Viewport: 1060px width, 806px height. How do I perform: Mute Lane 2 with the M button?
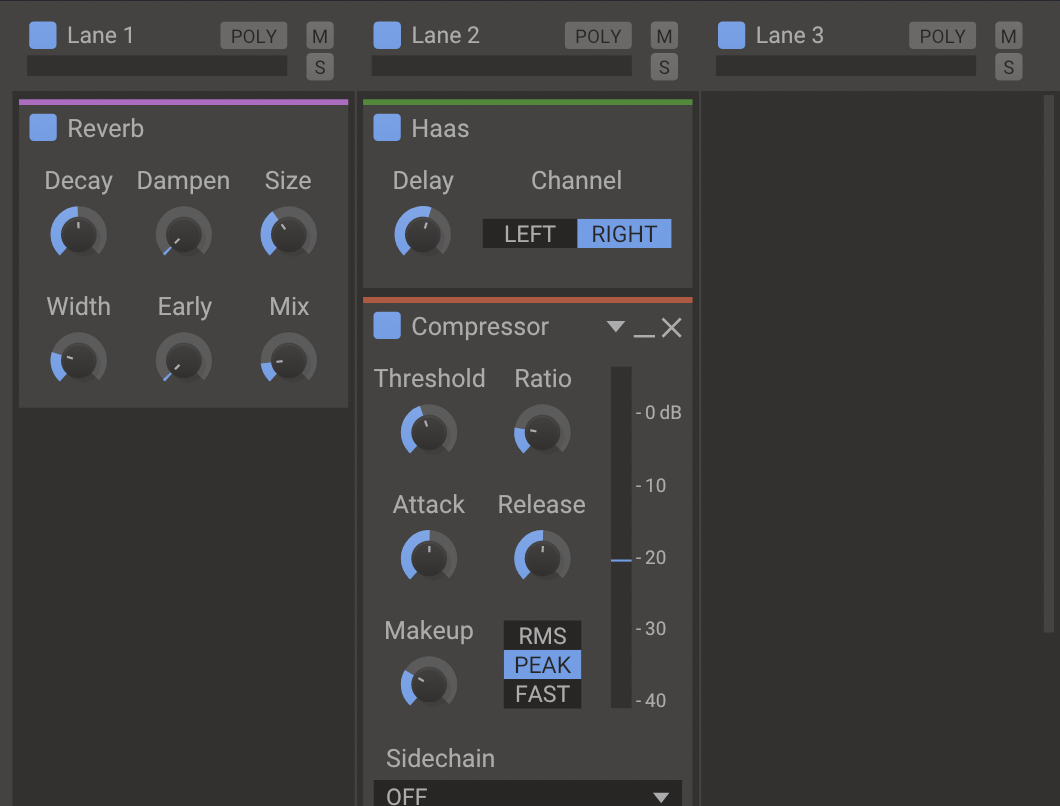(x=665, y=36)
